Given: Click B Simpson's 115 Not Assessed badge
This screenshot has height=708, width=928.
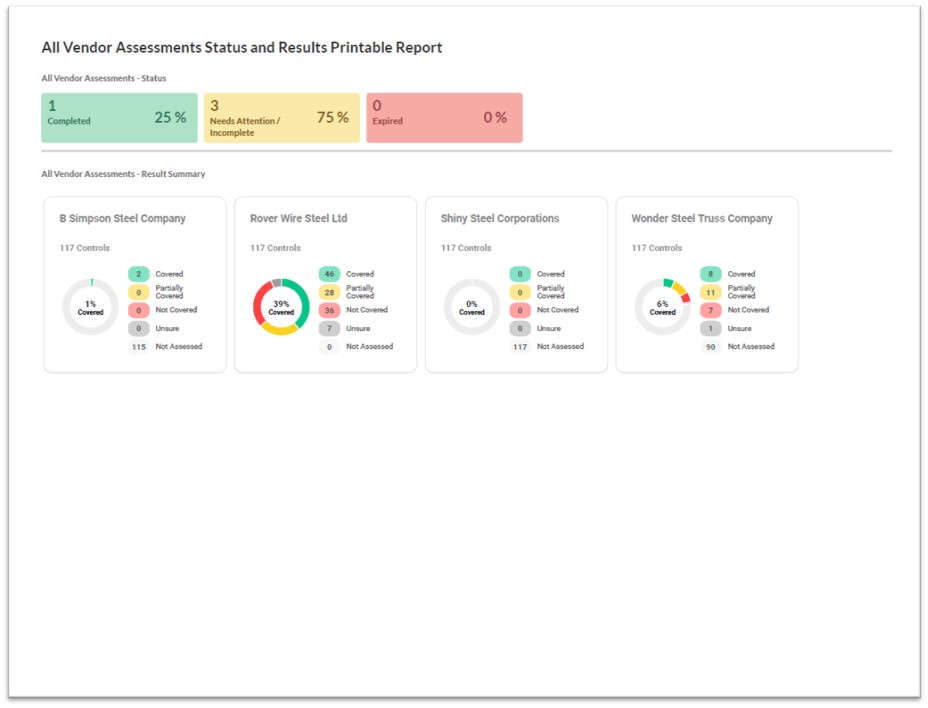Looking at the screenshot, I should click(x=138, y=347).
